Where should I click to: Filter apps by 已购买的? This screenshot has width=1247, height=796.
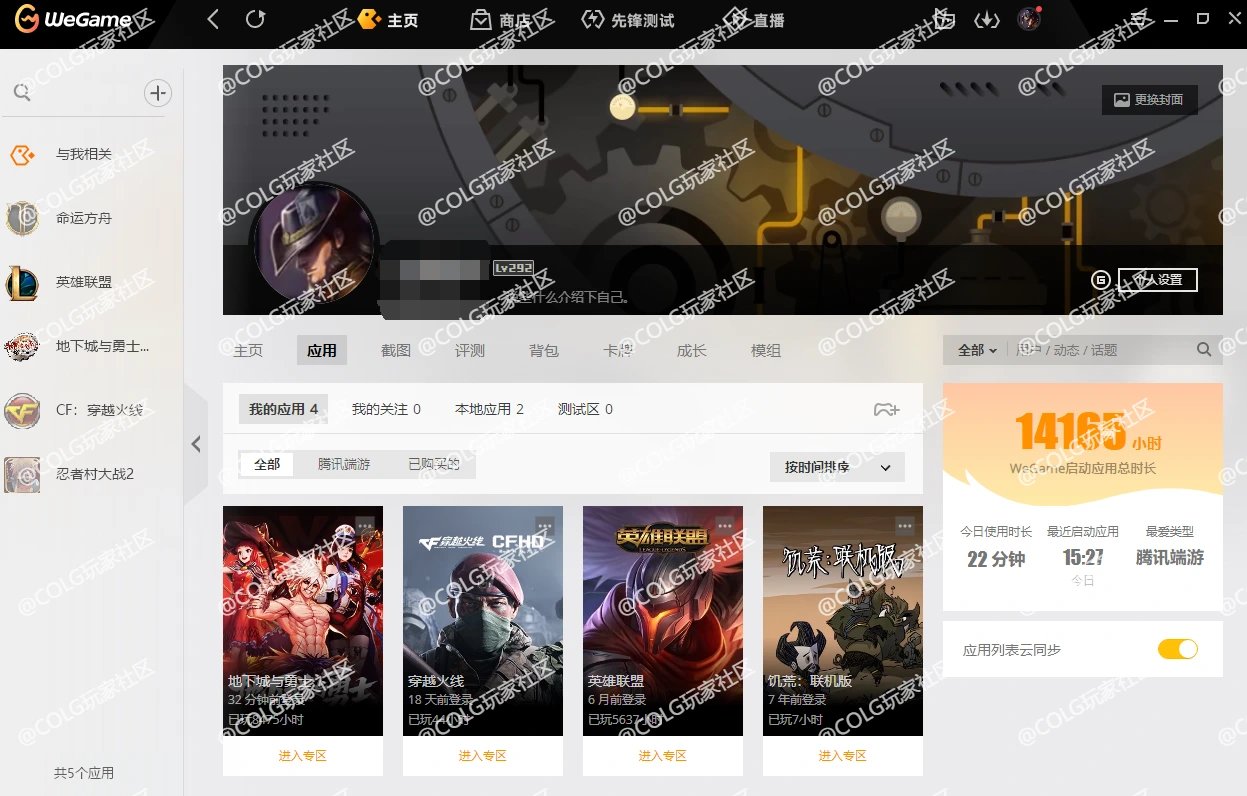(x=434, y=464)
